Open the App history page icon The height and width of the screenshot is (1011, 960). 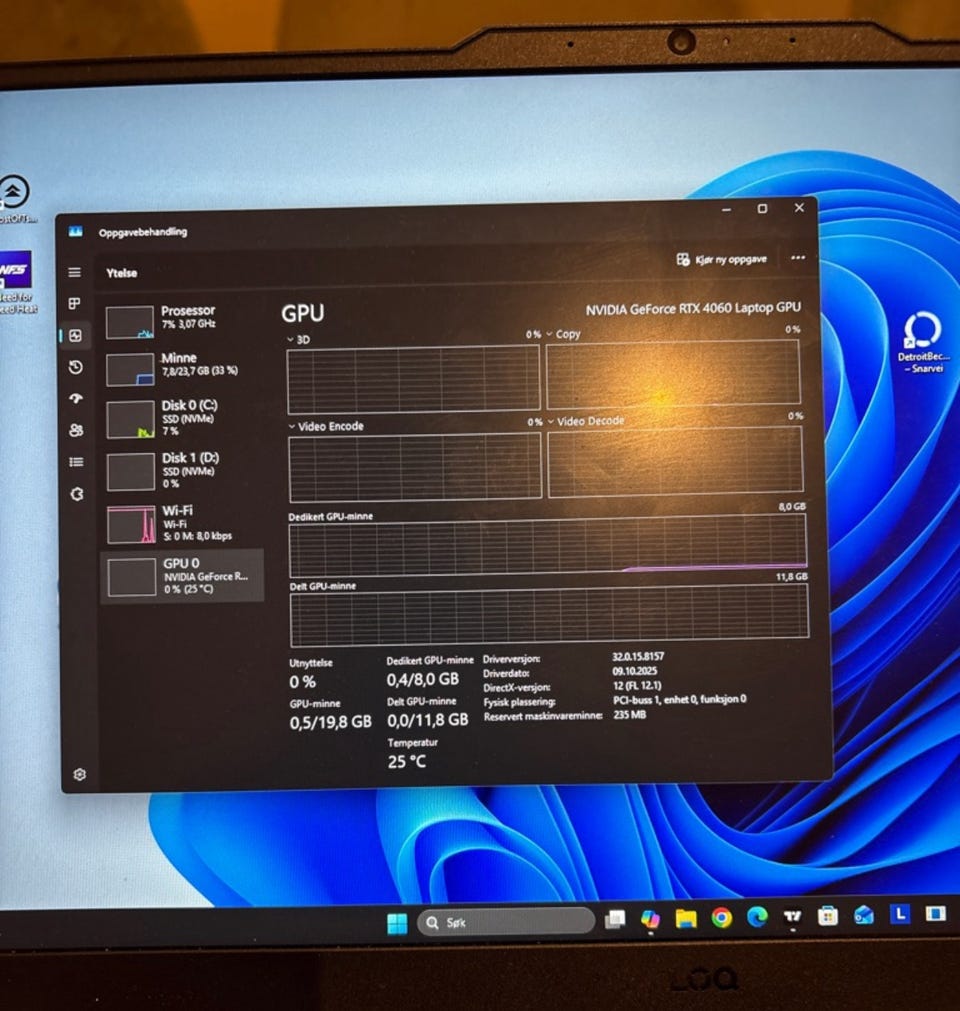tap(75, 367)
